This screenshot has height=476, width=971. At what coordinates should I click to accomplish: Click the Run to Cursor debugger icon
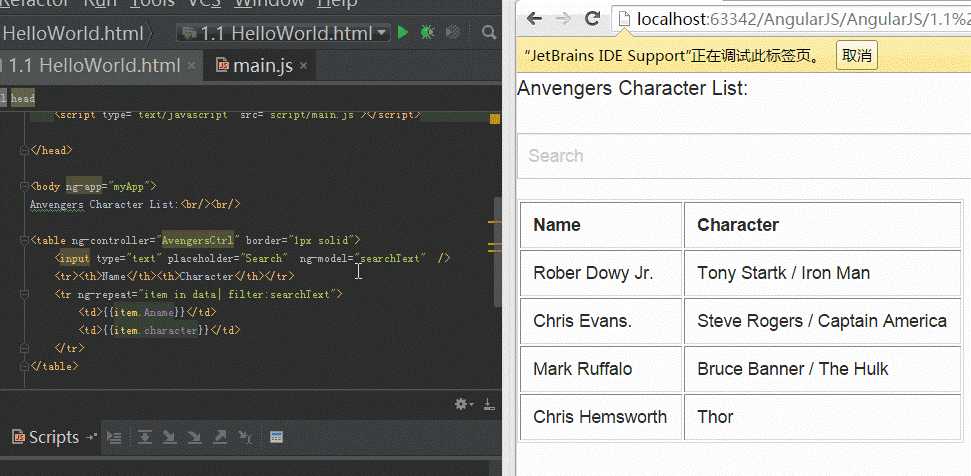coord(246,437)
